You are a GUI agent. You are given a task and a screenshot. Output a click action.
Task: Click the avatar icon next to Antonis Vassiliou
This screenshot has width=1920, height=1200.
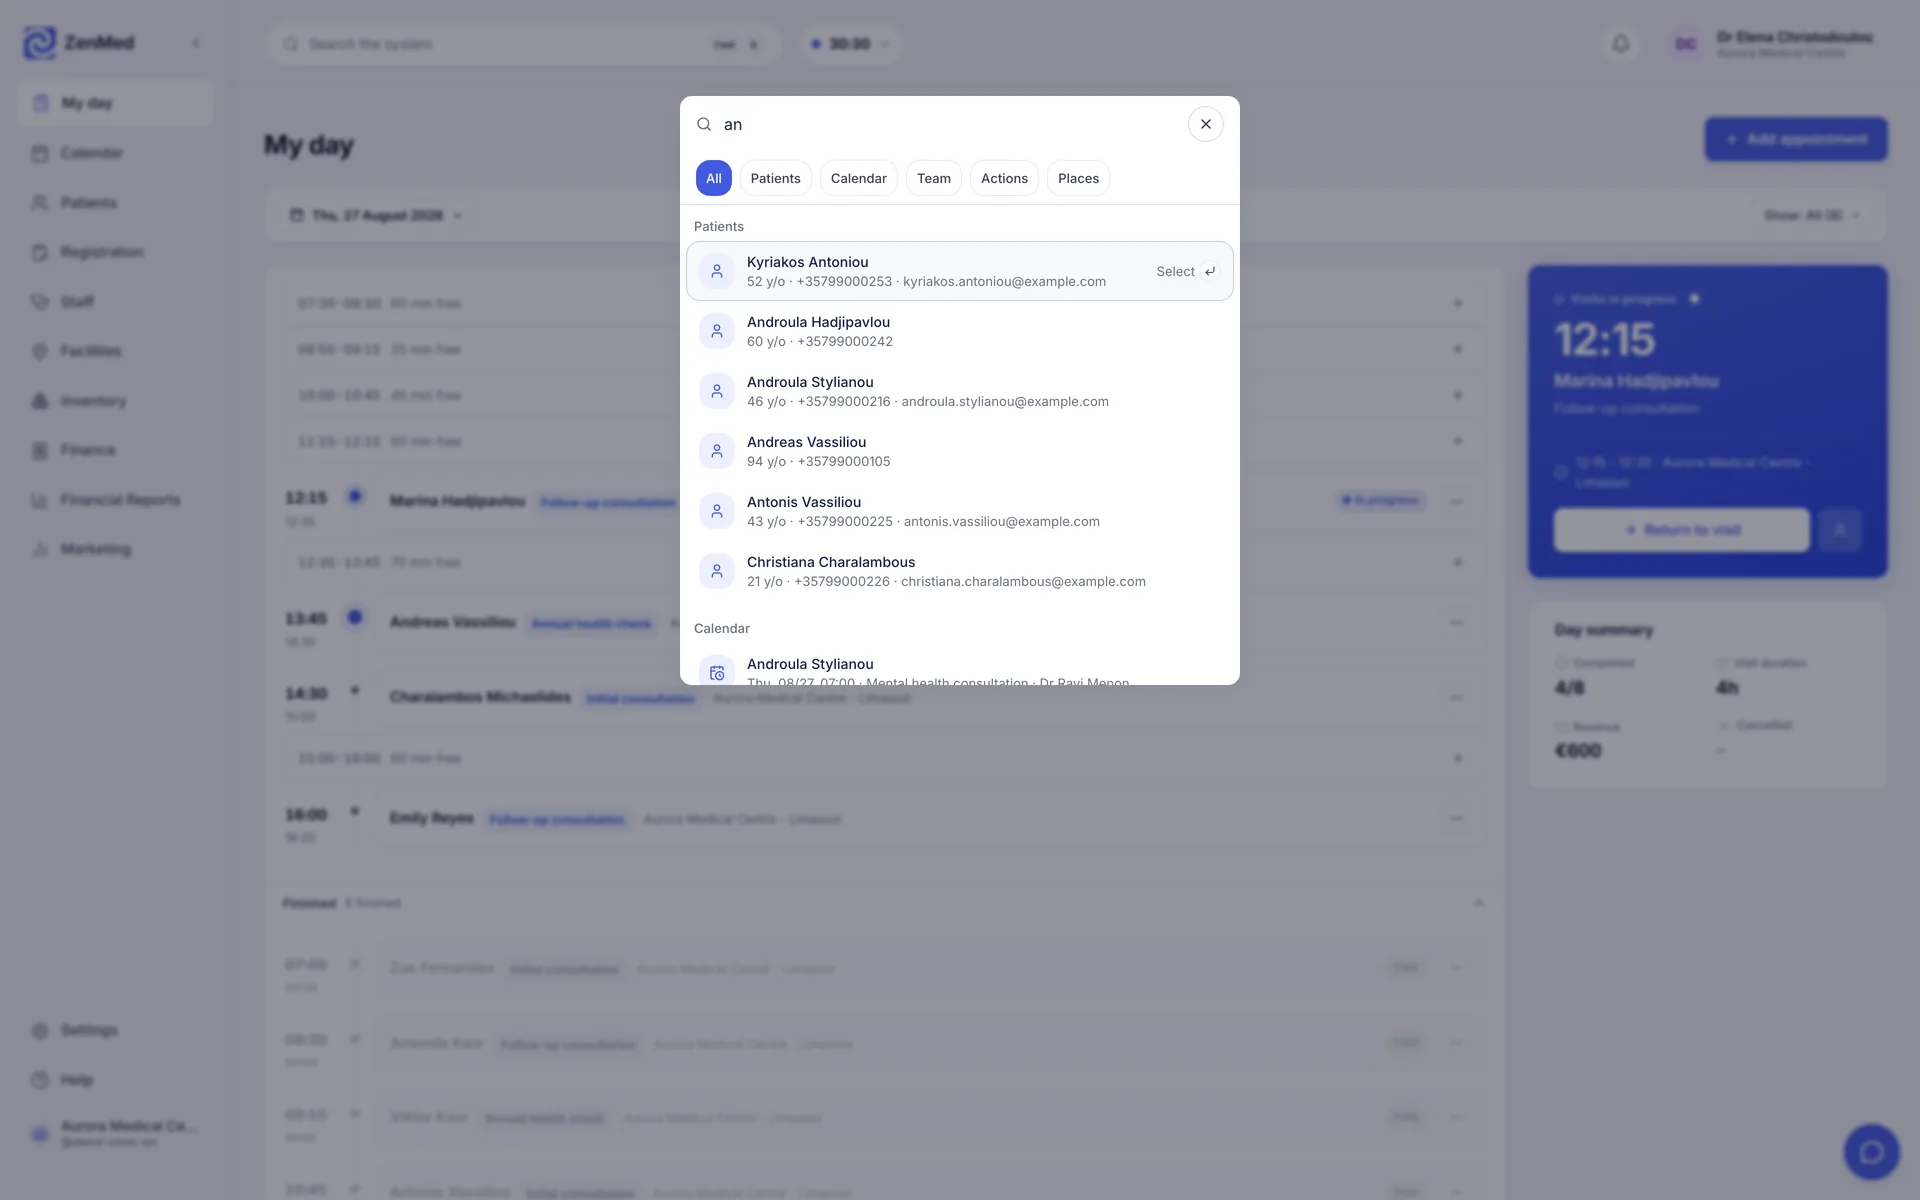[x=717, y=511]
